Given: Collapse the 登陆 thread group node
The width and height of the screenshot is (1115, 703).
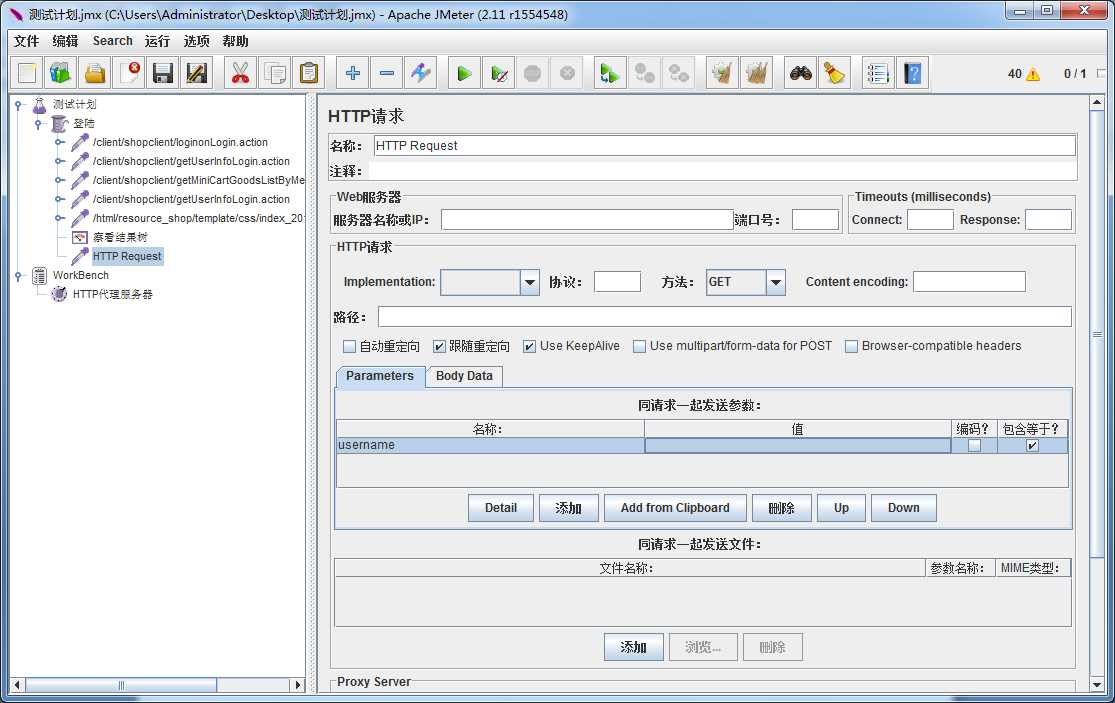Looking at the screenshot, I should click(x=38, y=124).
